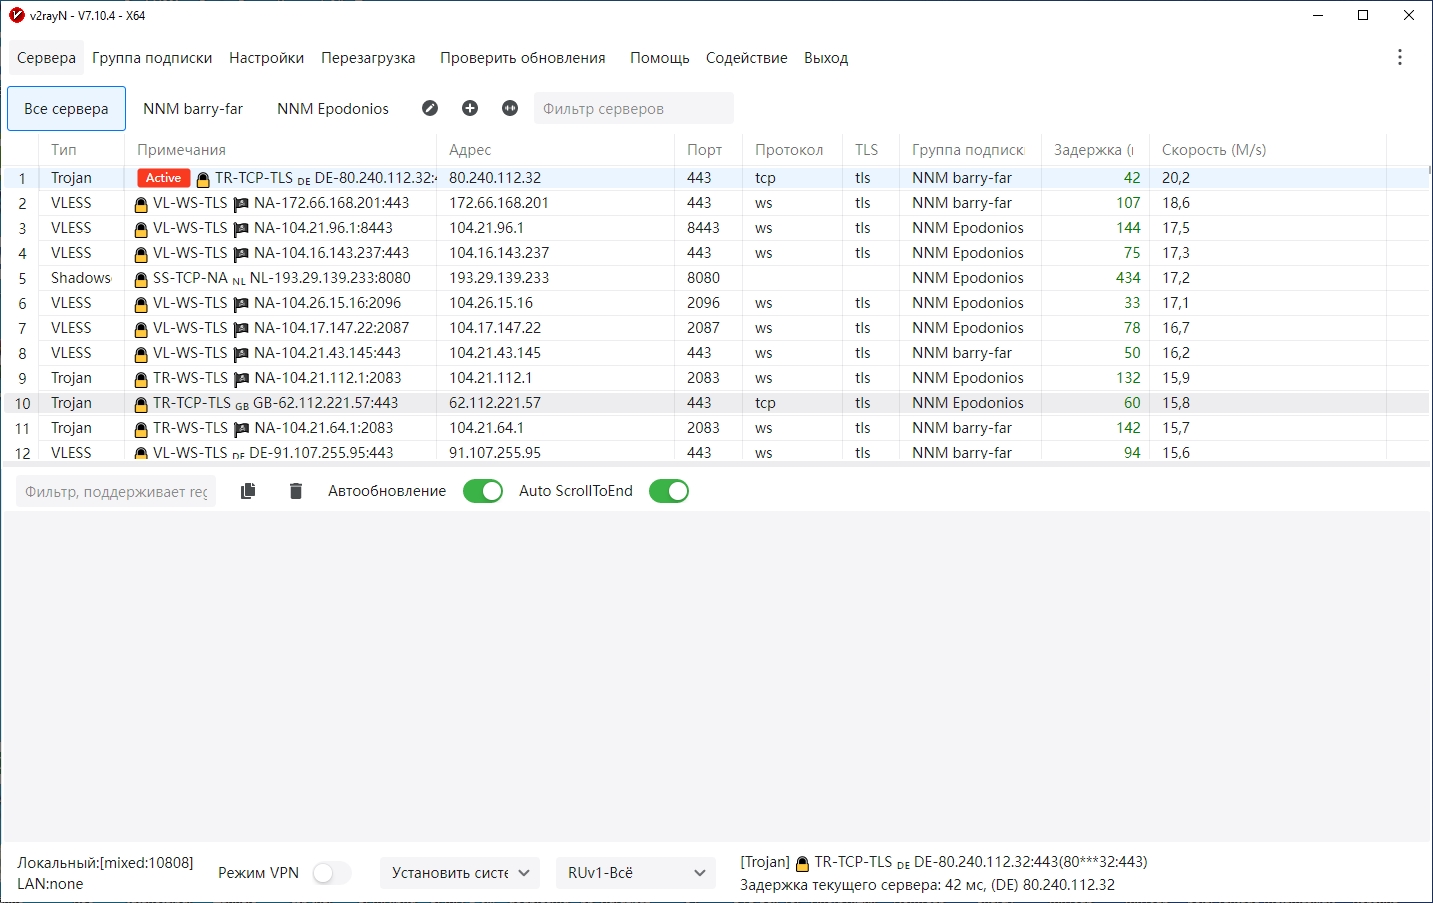
Task: Select the Shadowsocks server row 5
Action: click(x=716, y=278)
